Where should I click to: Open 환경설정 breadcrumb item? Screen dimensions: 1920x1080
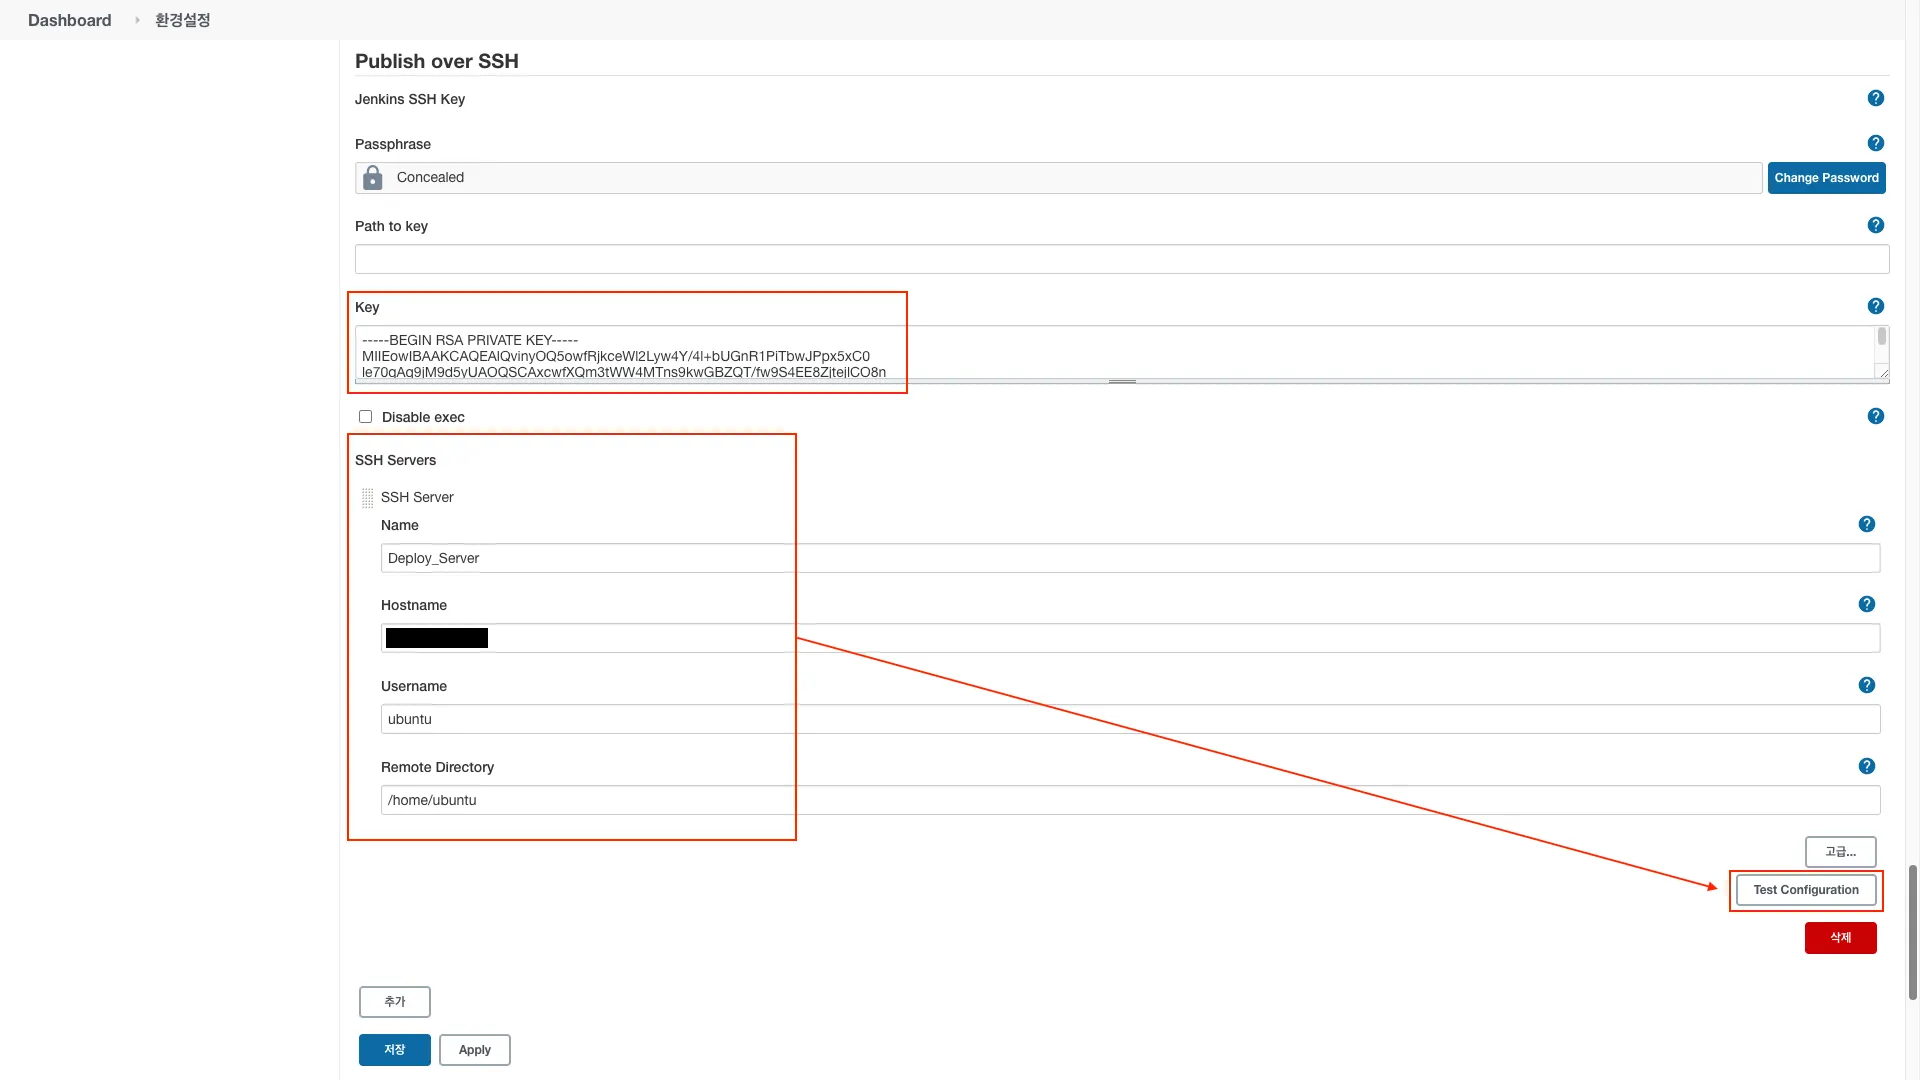[182, 20]
